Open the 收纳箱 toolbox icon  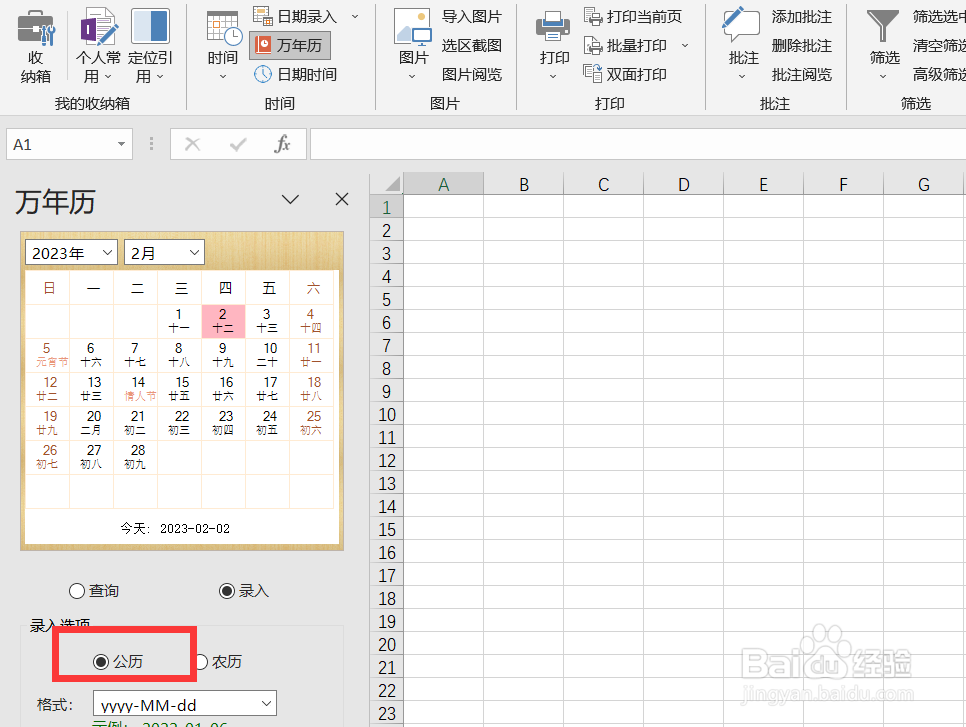point(36,28)
